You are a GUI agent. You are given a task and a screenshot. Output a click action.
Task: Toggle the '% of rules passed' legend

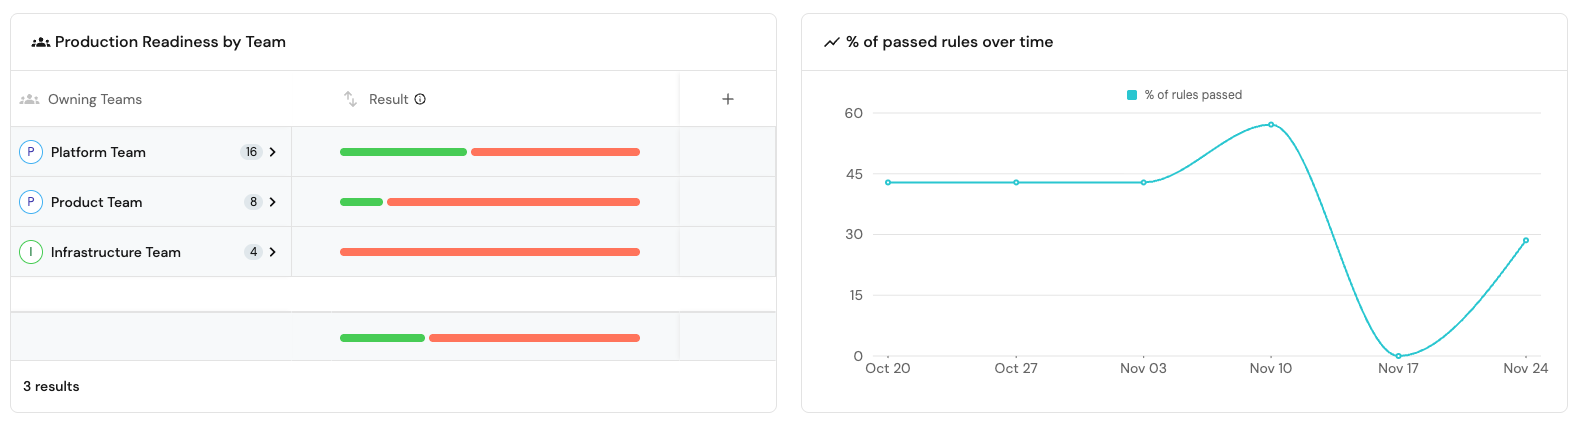coord(1185,95)
